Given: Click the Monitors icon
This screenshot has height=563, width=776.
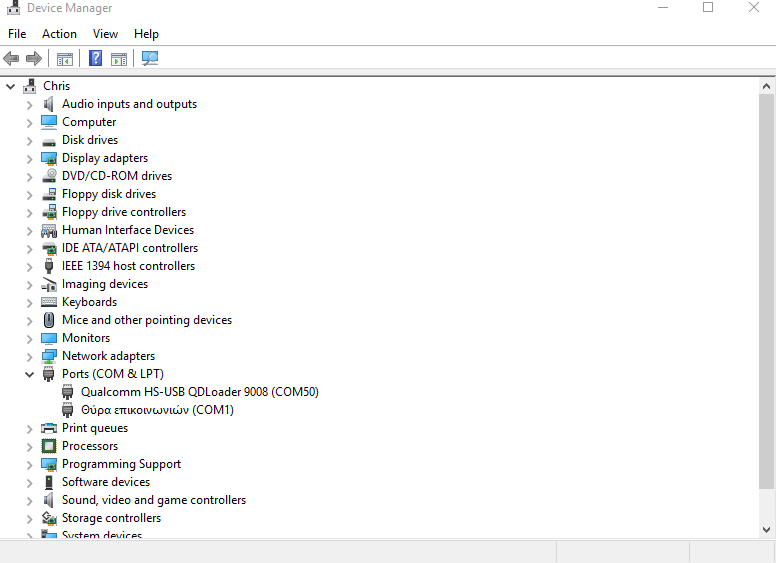Looking at the screenshot, I should click(x=48, y=338).
